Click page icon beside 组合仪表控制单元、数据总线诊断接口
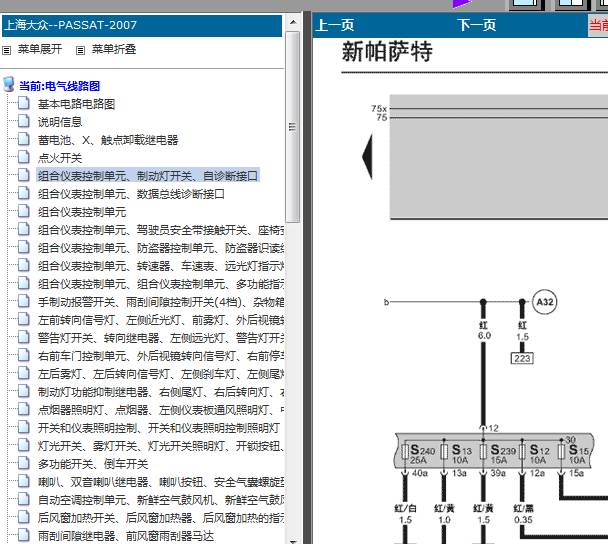This screenshot has width=608, height=544. [24, 193]
